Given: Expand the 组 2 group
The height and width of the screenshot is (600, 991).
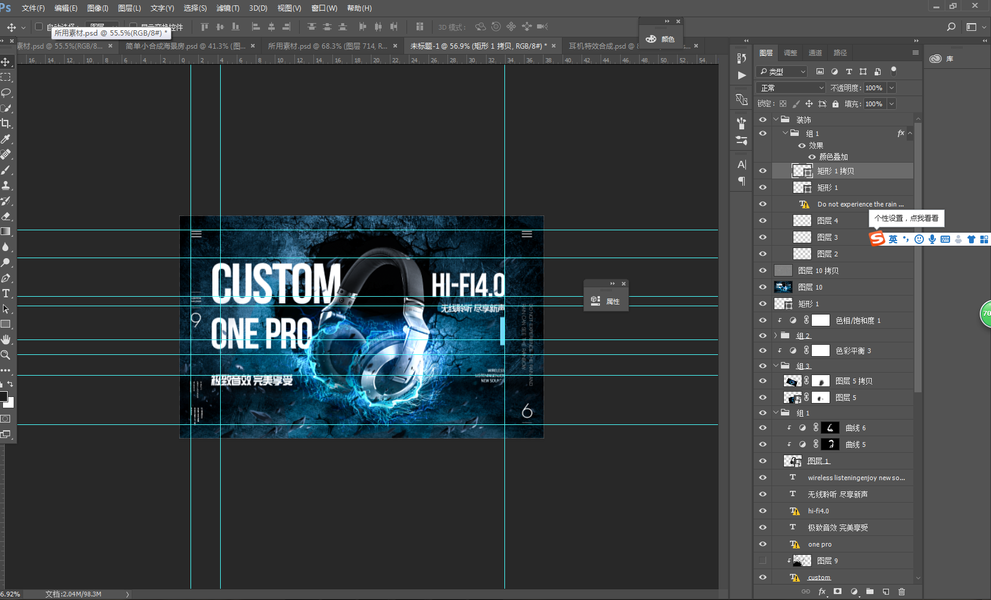Looking at the screenshot, I should 776,335.
